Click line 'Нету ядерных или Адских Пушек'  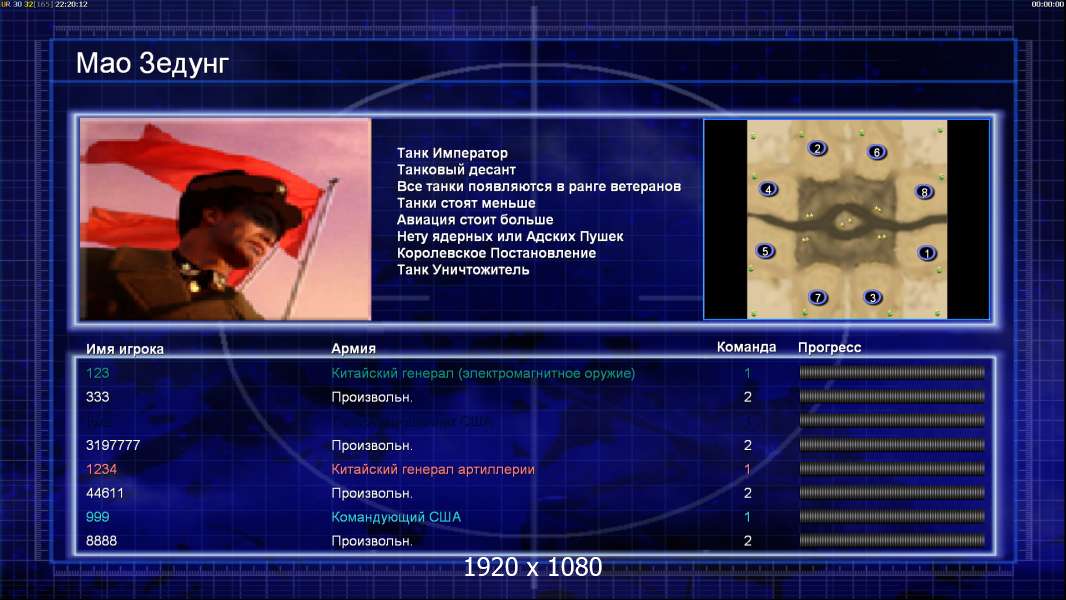coord(510,236)
